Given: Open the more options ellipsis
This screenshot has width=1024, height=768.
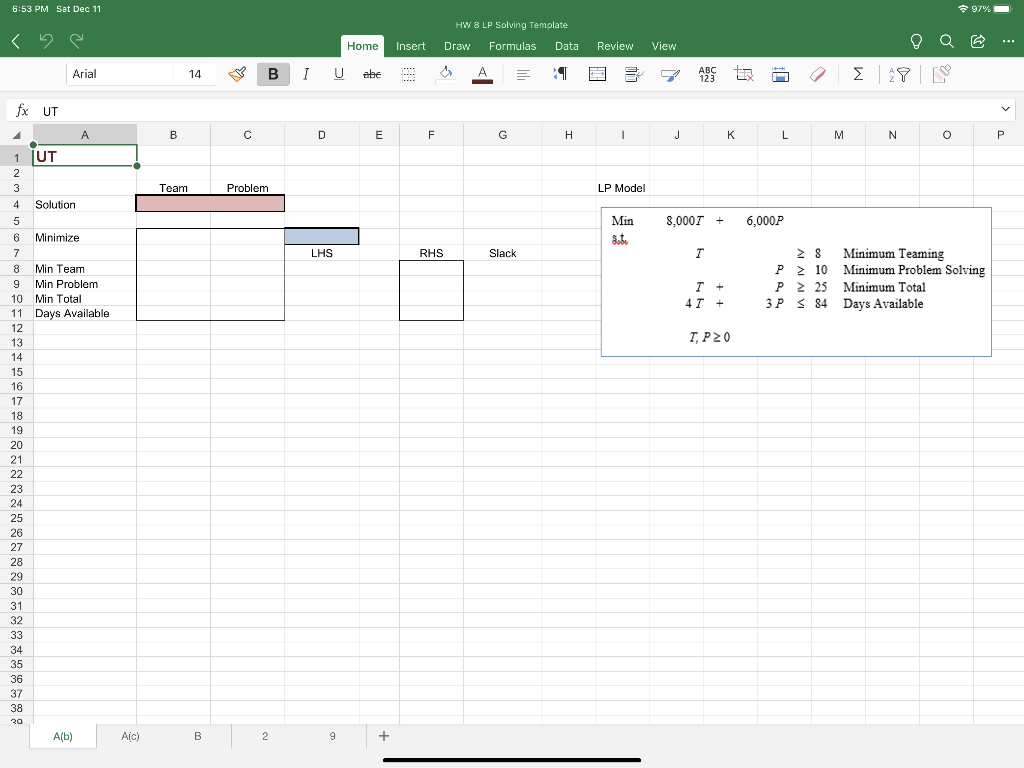Looking at the screenshot, I should click(1008, 42).
